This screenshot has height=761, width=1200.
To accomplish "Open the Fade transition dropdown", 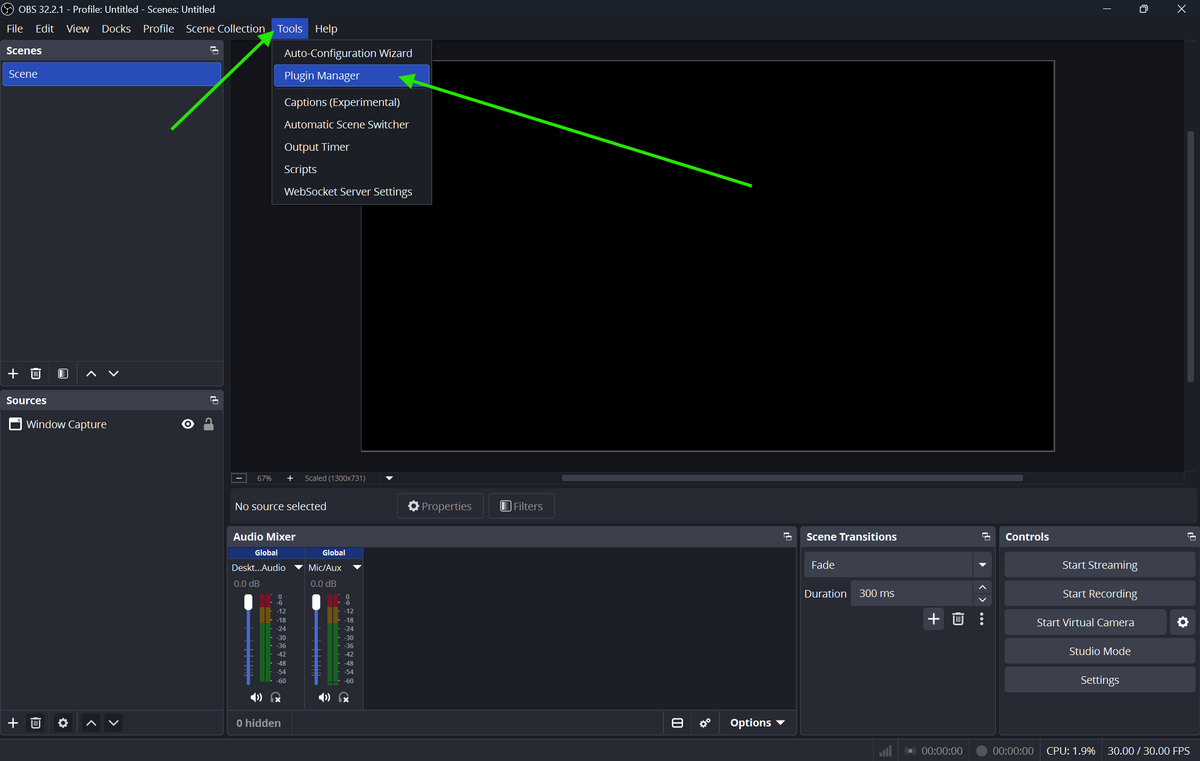I will (898, 565).
